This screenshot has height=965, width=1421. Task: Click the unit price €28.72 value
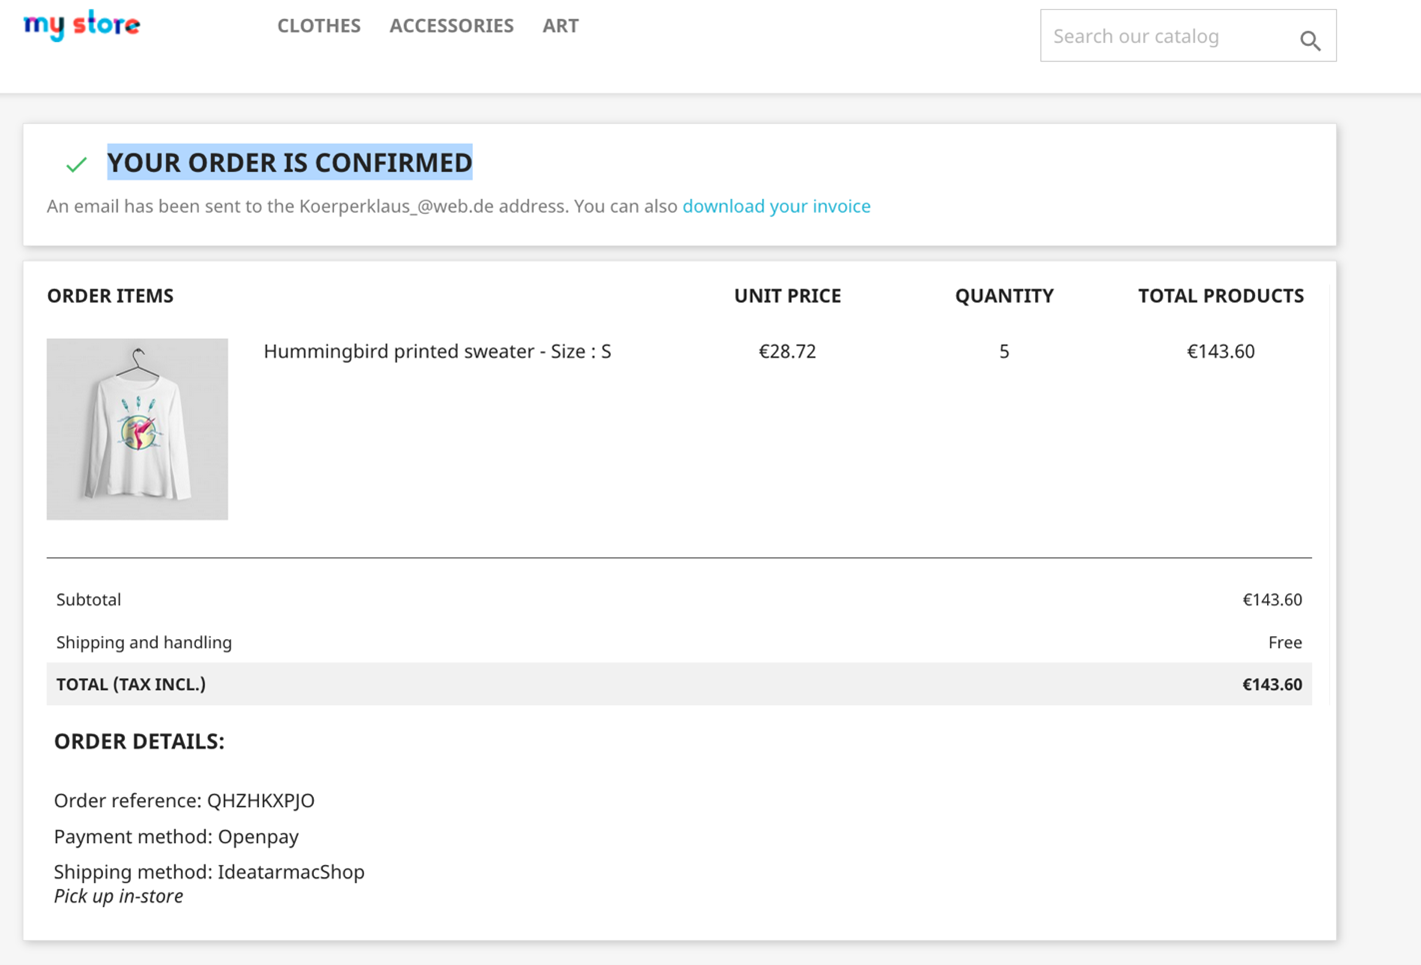pyautogui.click(x=787, y=351)
